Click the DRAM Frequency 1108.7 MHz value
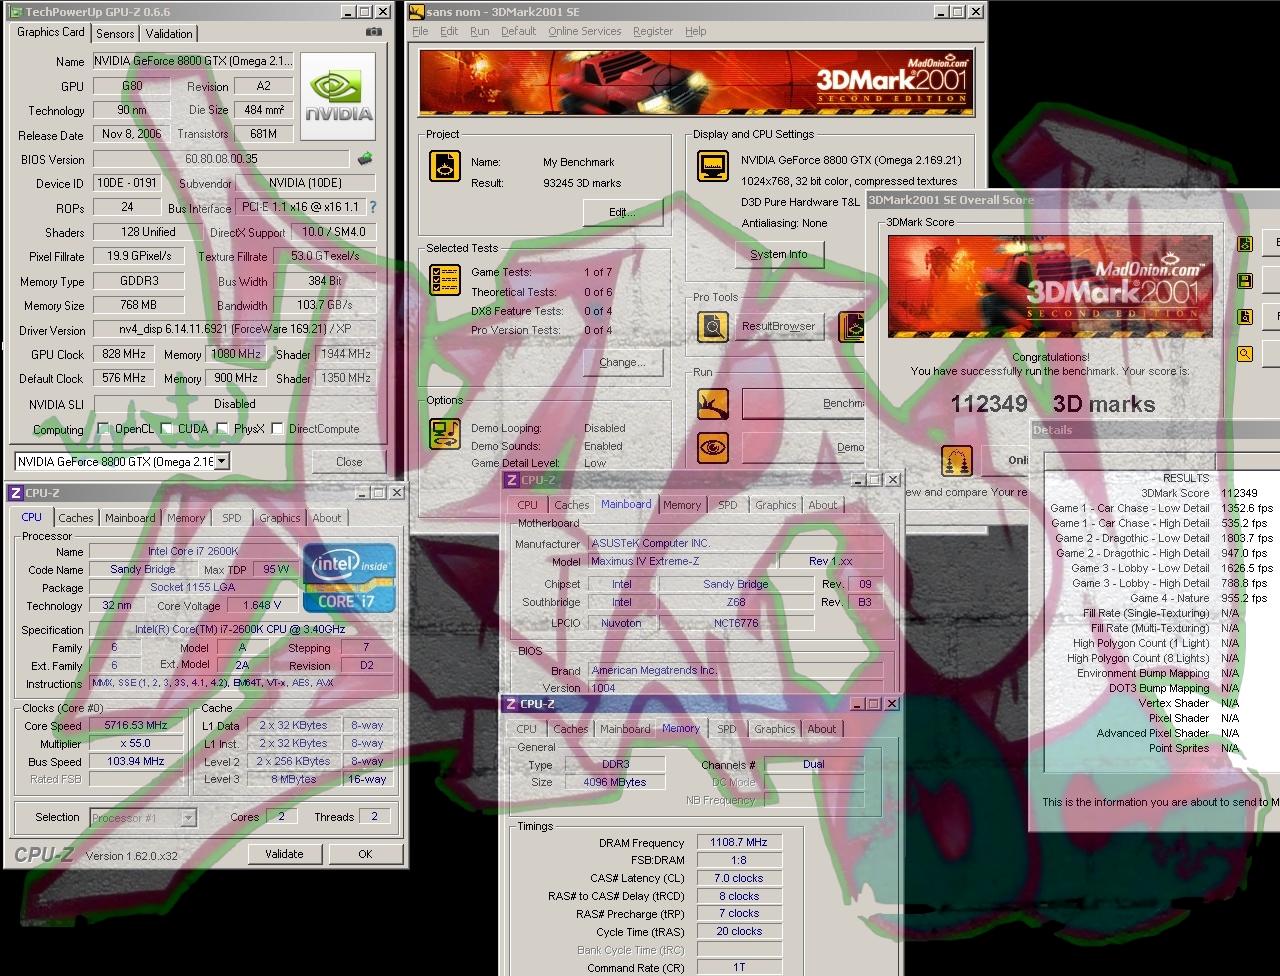 tap(739, 842)
